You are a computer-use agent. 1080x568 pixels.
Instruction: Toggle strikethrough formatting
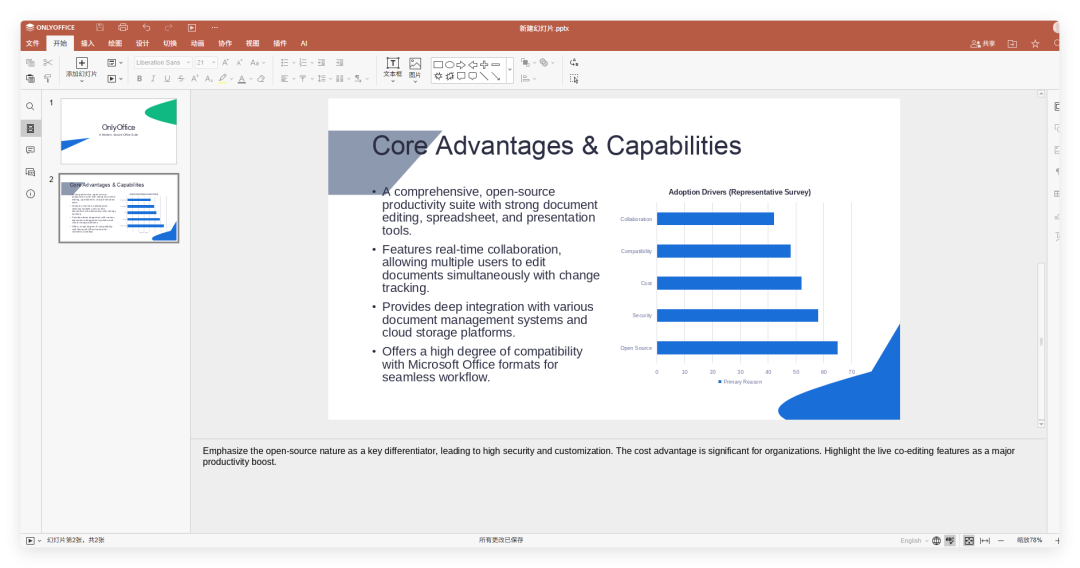tap(181, 78)
